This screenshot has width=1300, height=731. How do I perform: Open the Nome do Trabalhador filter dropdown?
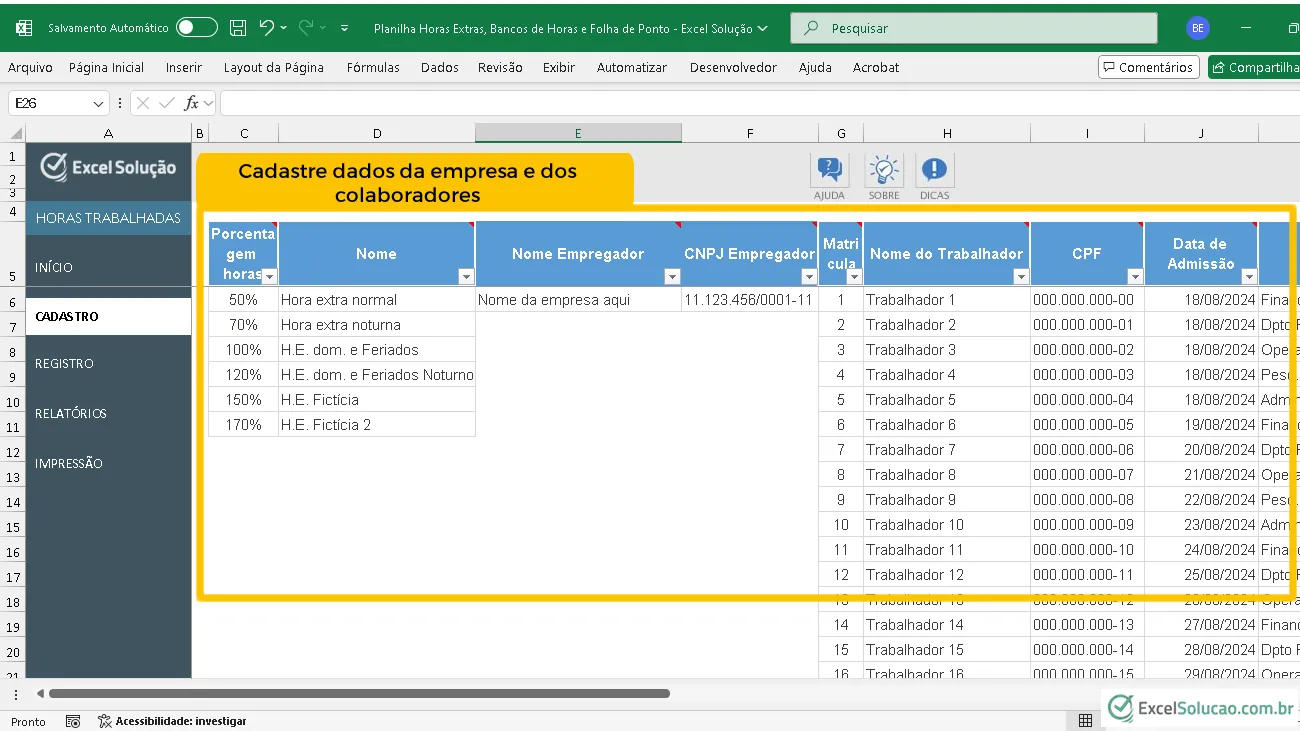1020,277
